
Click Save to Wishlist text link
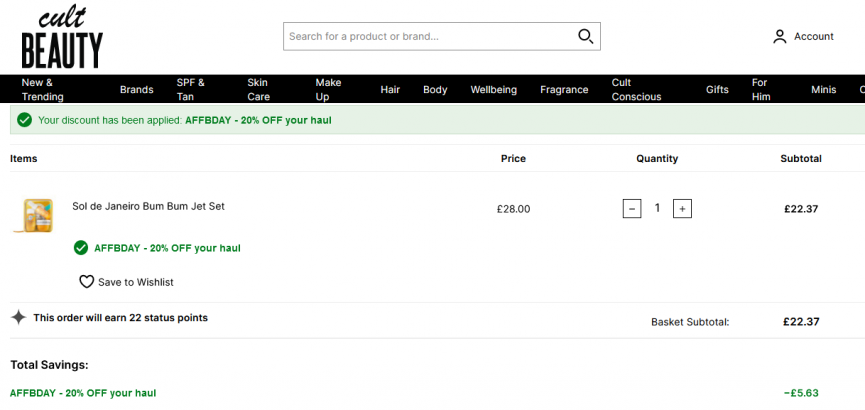pyautogui.click(x=136, y=282)
